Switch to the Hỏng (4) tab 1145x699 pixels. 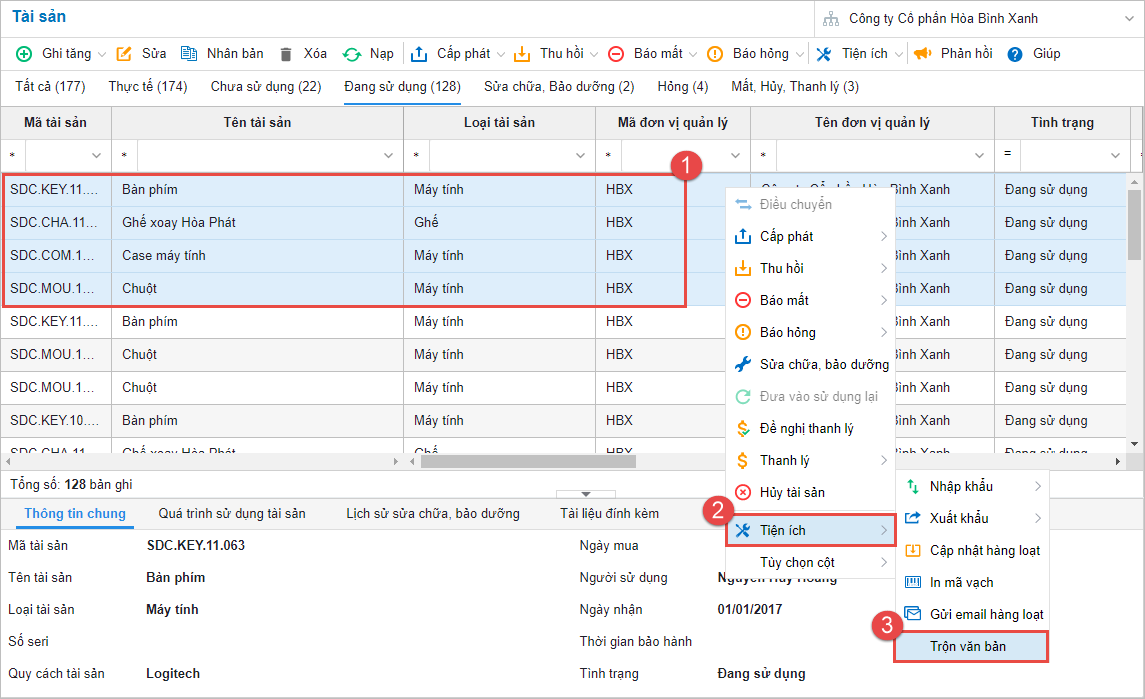click(x=682, y=87)
